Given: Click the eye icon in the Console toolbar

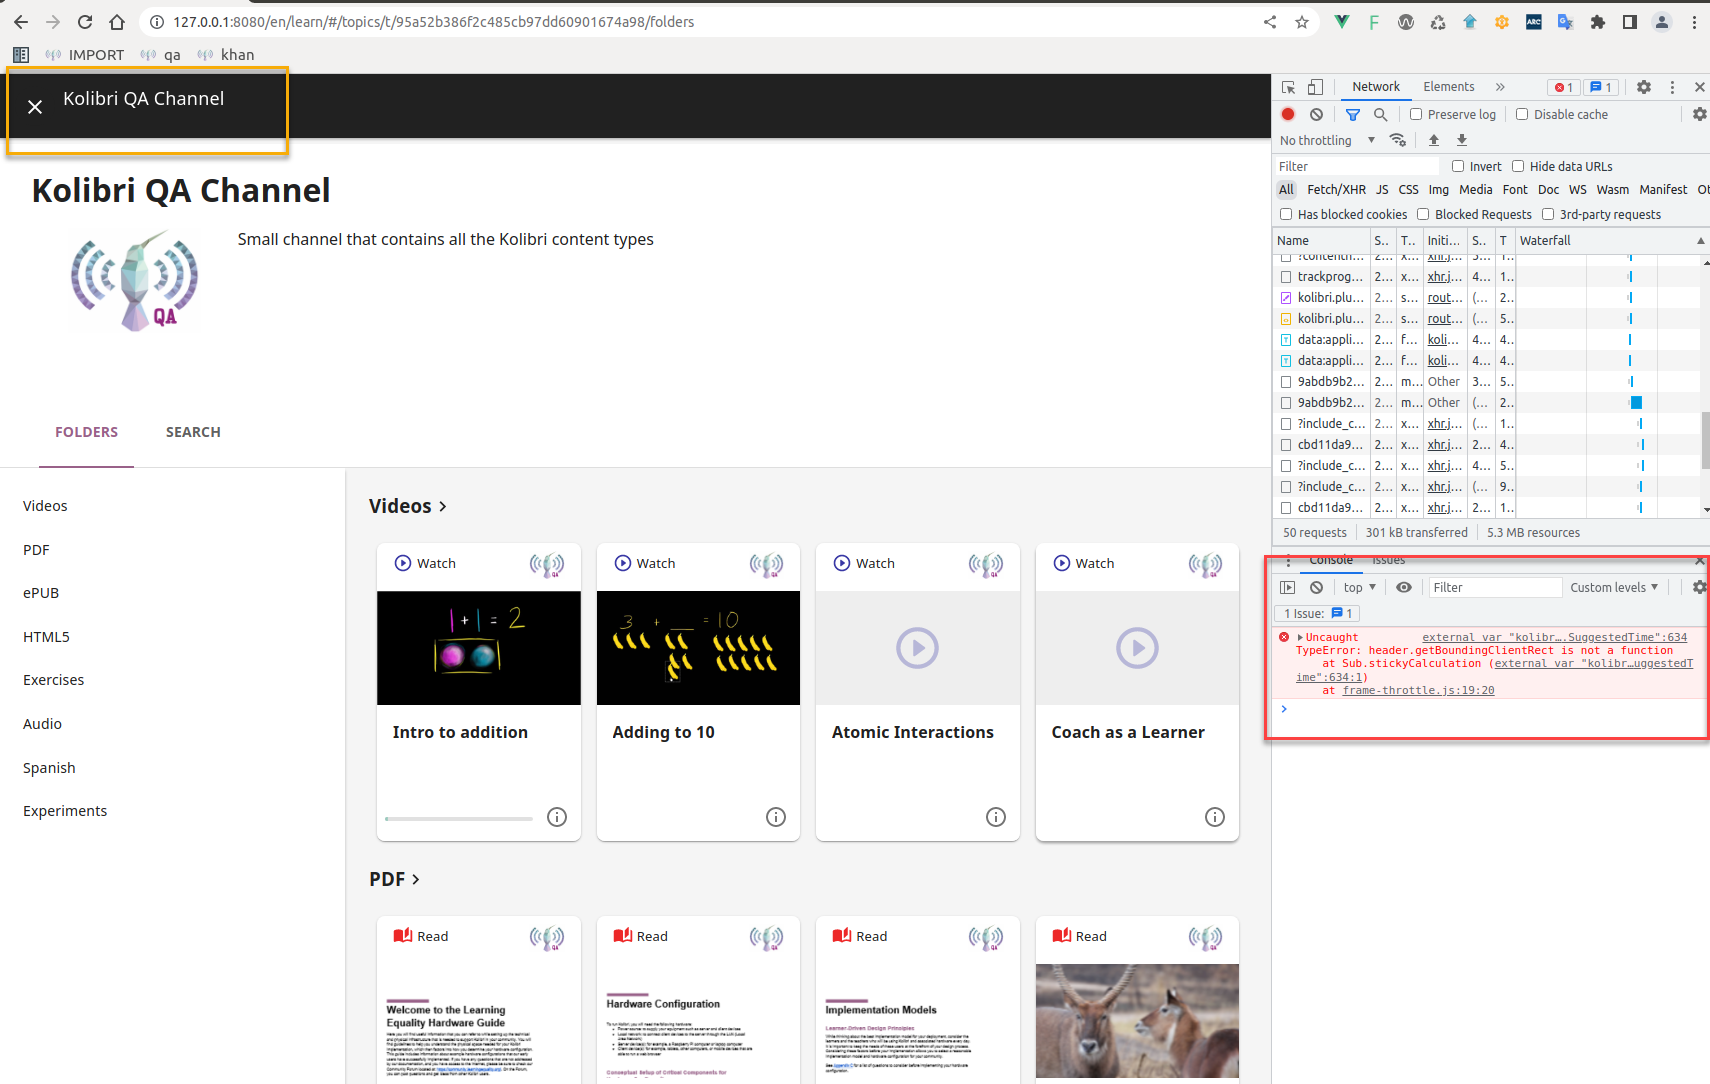Looking at the screenshot, I should coord(1404,587).
